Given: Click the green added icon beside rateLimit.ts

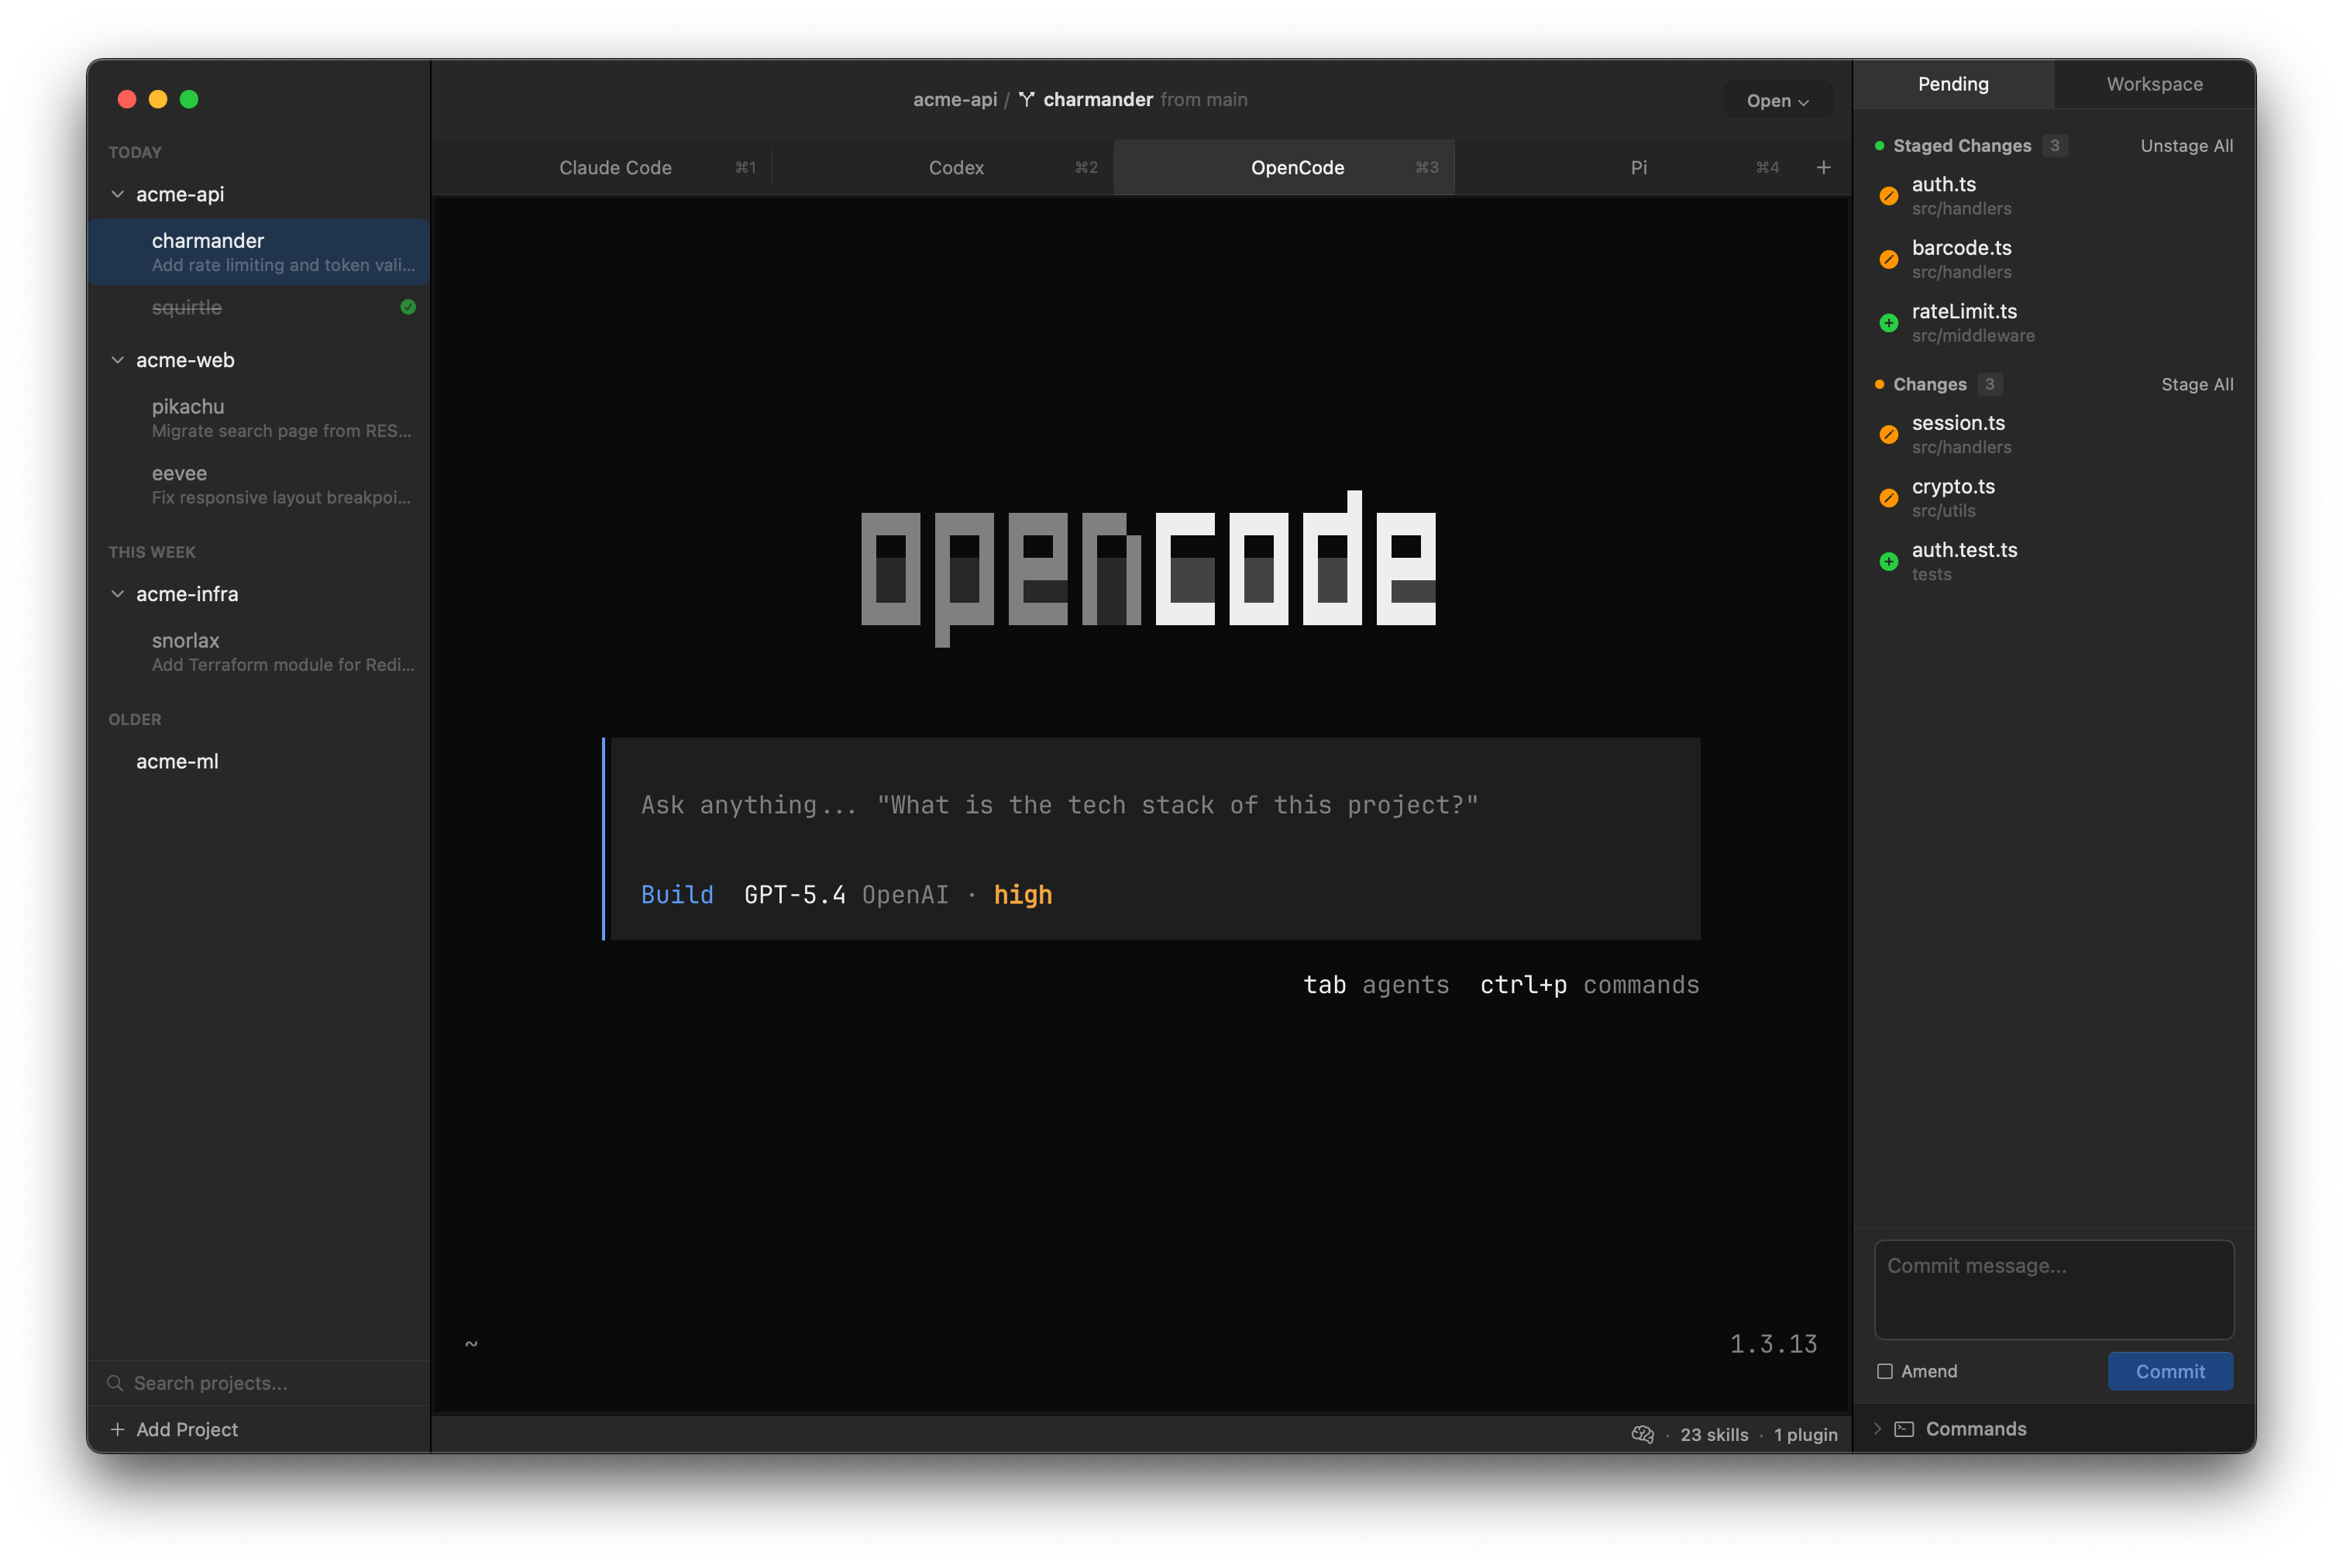Looking at the screenshot, I should (x=1889, y=323).
